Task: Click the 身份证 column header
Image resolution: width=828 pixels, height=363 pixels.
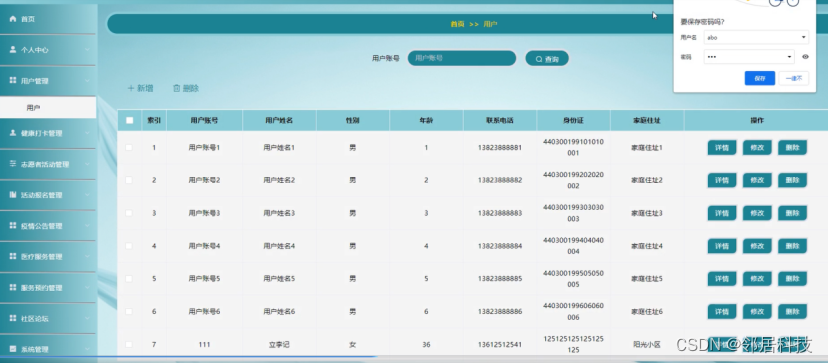Action: (573, 120)
